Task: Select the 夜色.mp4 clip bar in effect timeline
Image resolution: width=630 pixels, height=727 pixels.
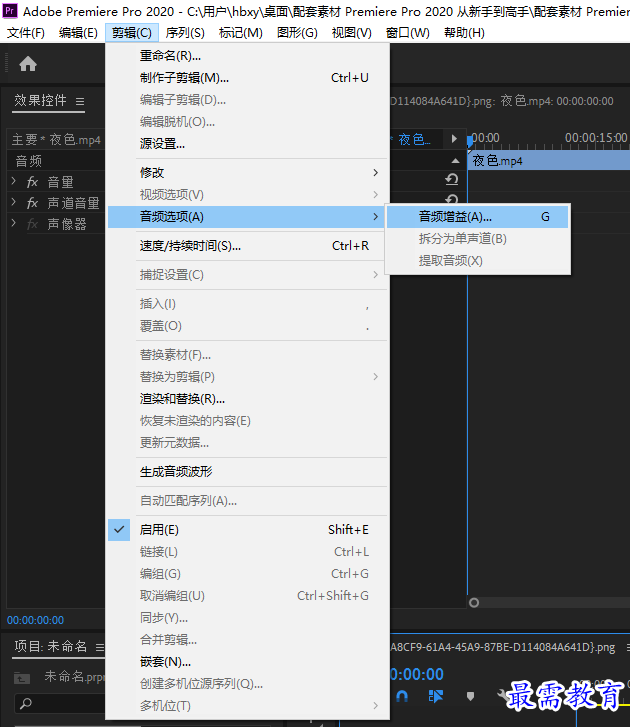Action: point(548,161)
